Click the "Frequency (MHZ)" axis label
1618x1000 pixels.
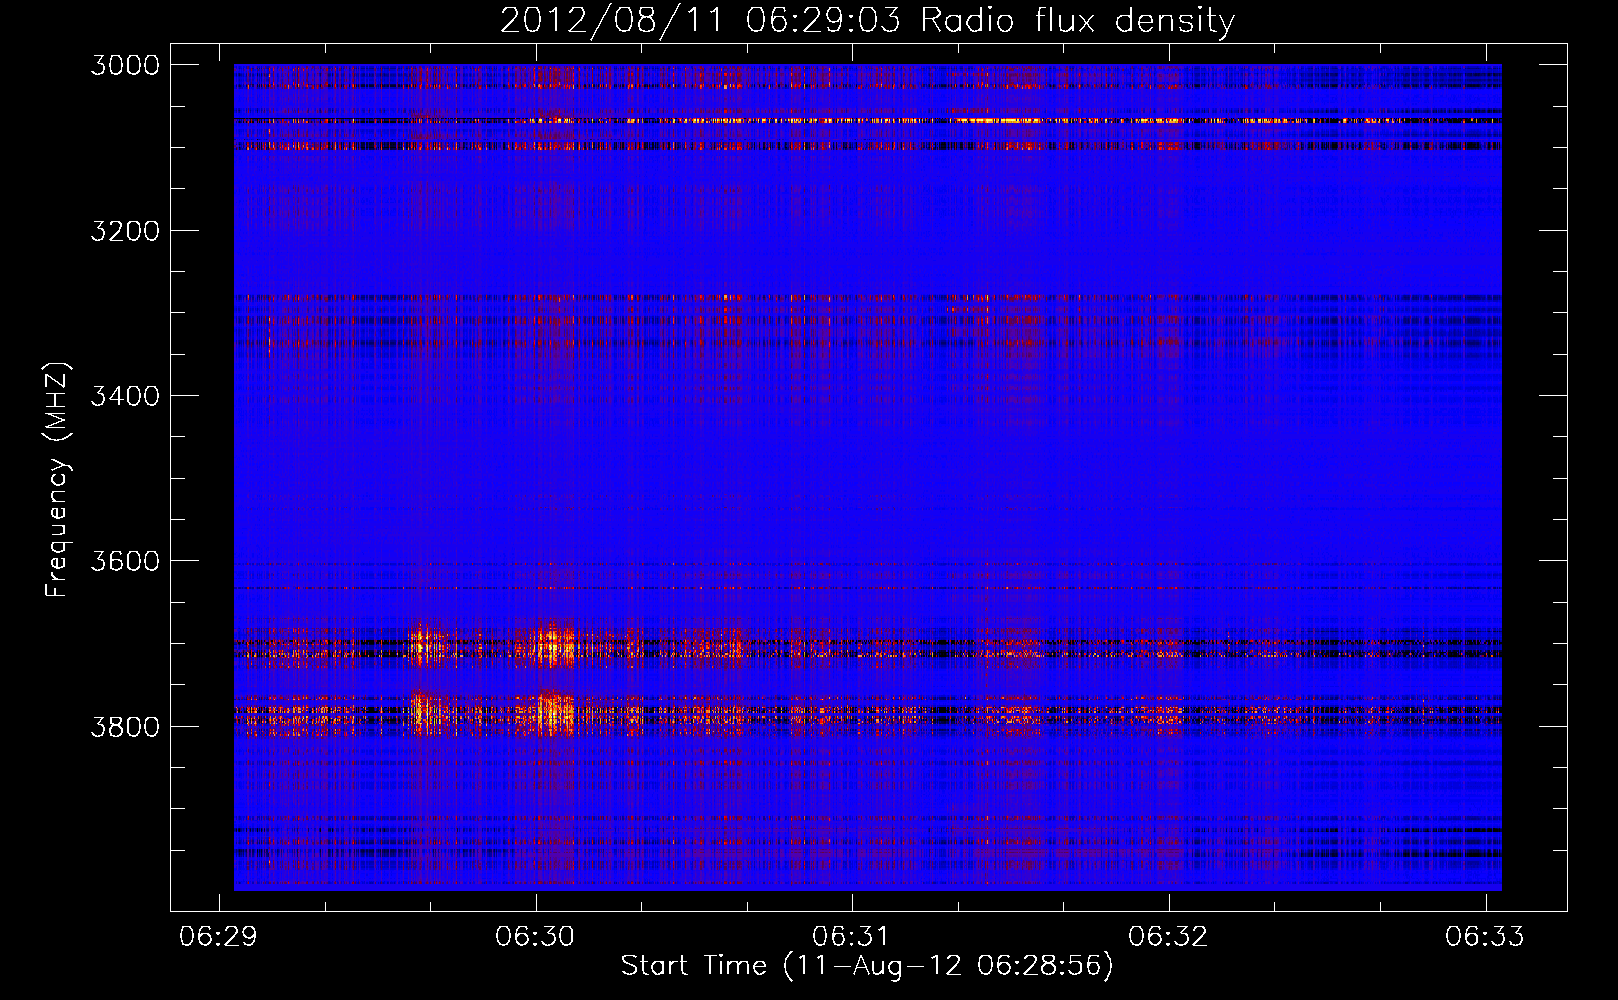click(57, 480)
